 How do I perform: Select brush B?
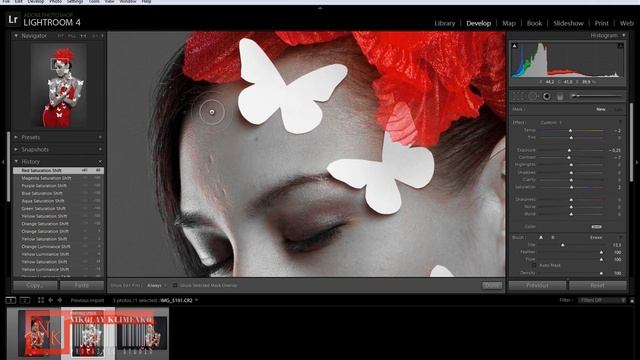point(553,237)
